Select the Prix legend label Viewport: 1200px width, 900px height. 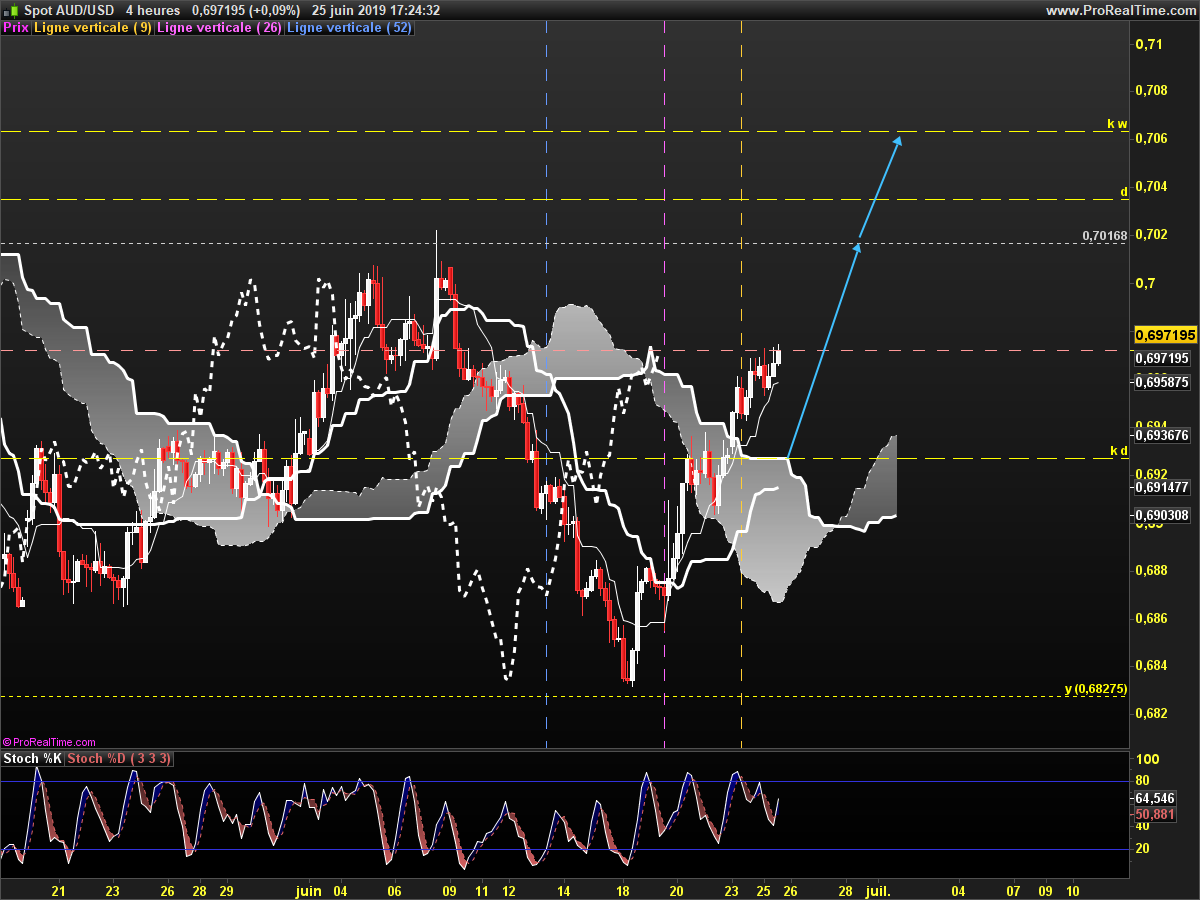click(16, 28)
